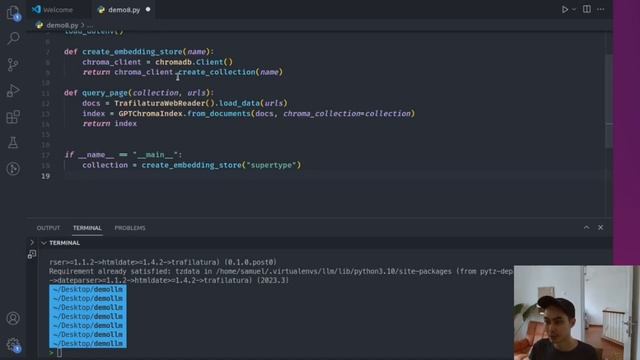
Task: Click the __main__ string in the if statement
Action: pyautogui.click(x=155, y=155)
